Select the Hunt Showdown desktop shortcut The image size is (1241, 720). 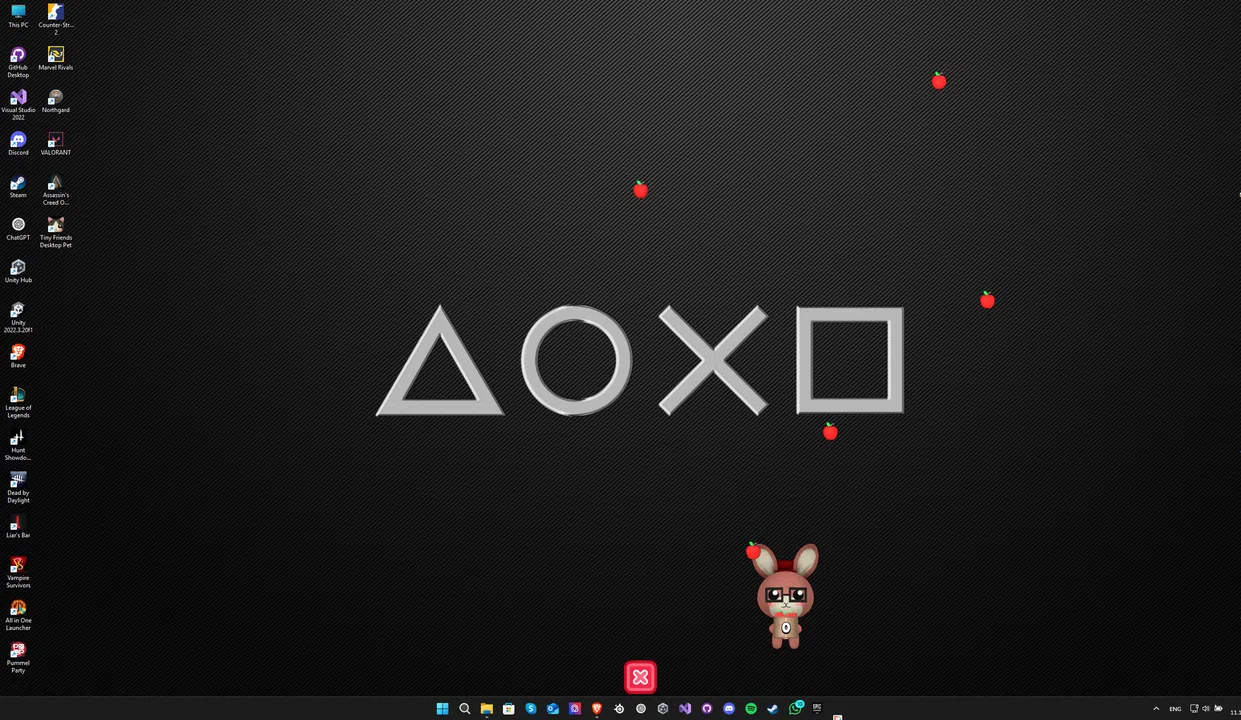[x=18, y=445]
